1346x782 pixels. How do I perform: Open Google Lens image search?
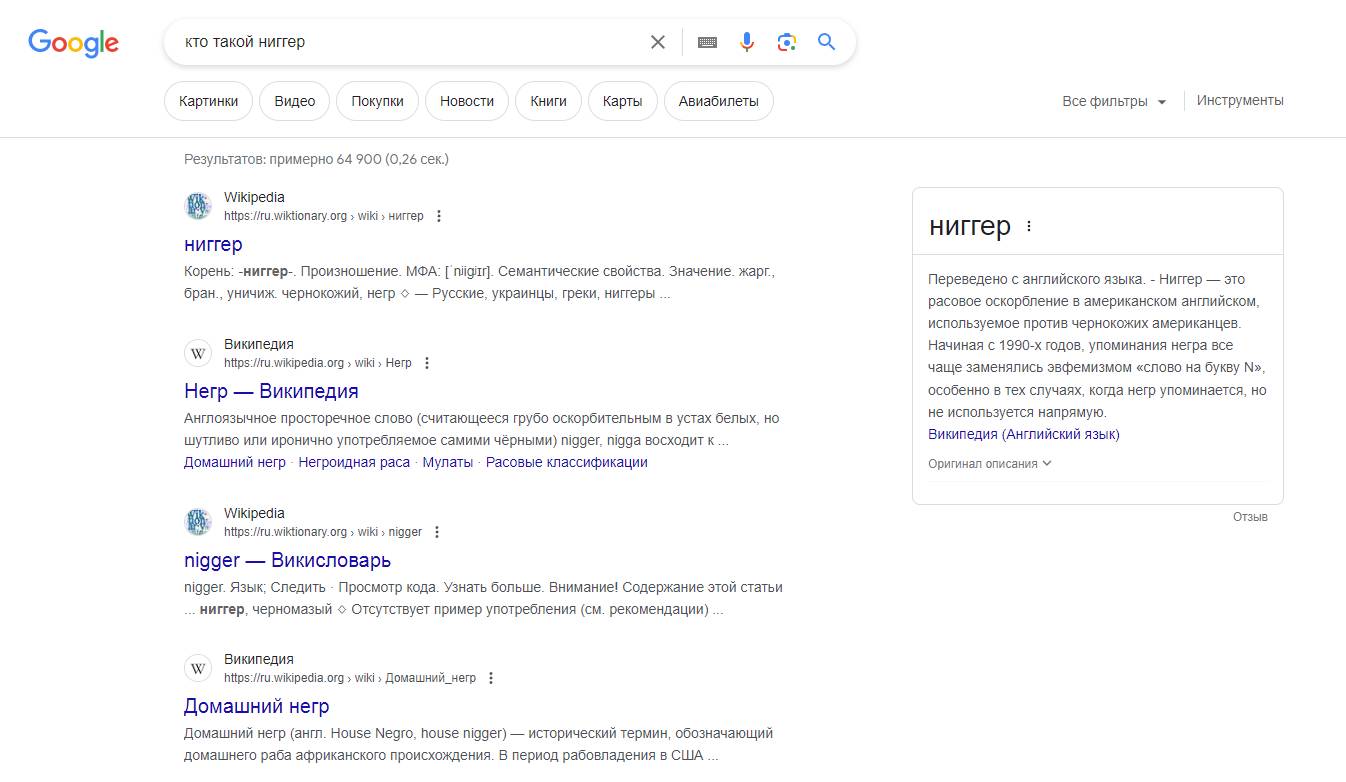pyautogui.click(x=787, y=42)
